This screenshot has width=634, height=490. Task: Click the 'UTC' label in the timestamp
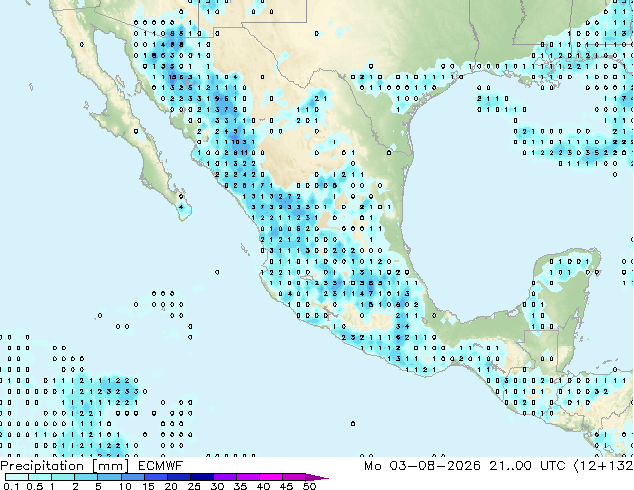pyautogui.click(x=553, y=466)
